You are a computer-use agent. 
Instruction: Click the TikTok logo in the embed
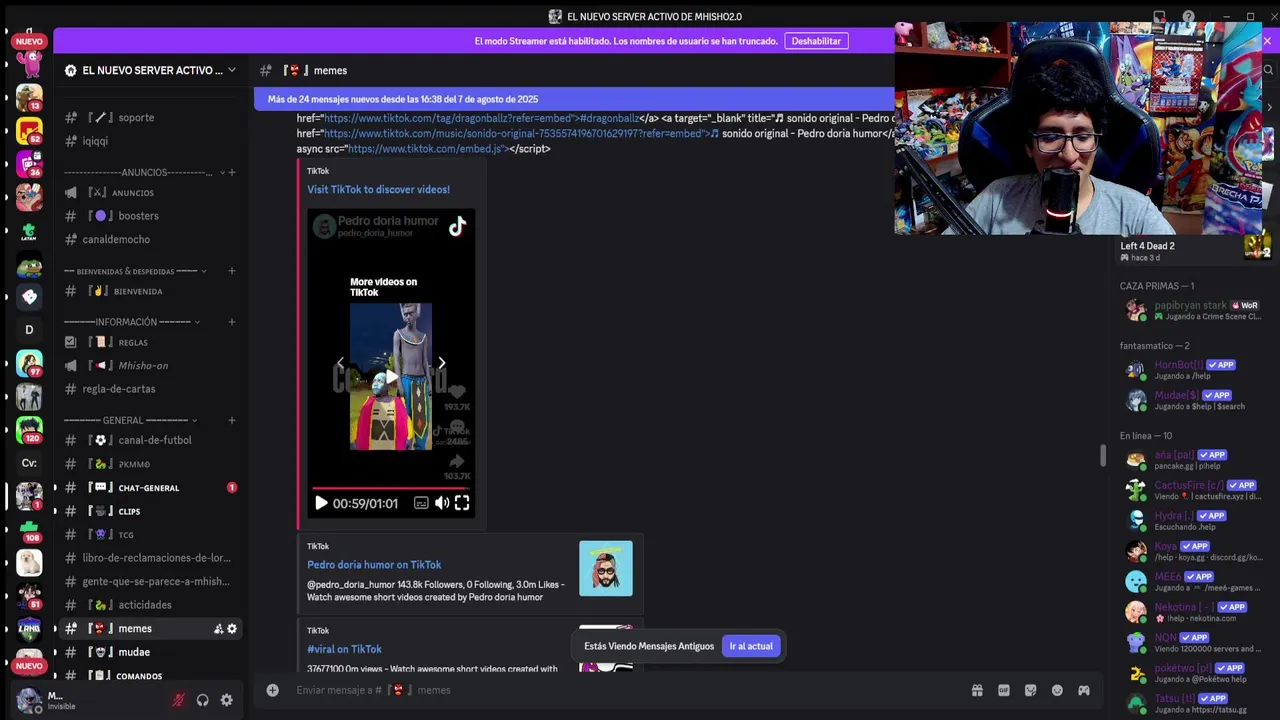point(457,226)
